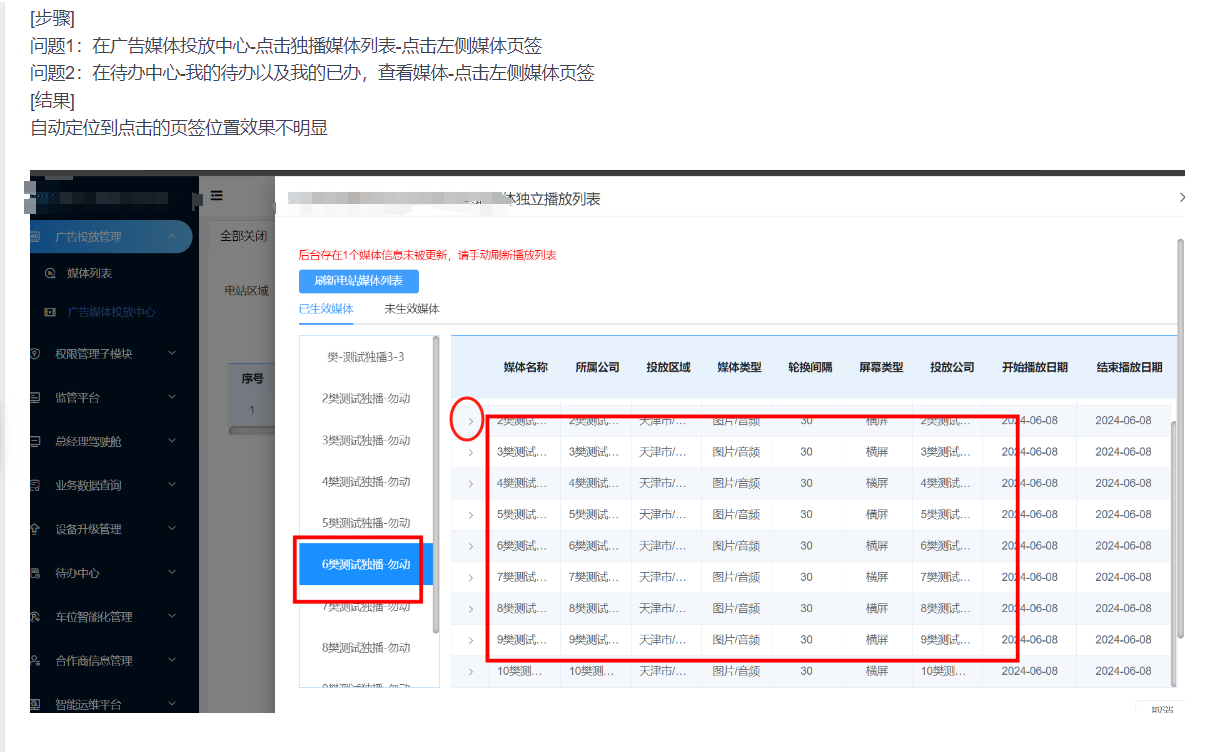The image size is (1208, 752).
Task: Expand the 3樊测试 table row arrow
Action: pyautogui.click(x=471, y=452)
